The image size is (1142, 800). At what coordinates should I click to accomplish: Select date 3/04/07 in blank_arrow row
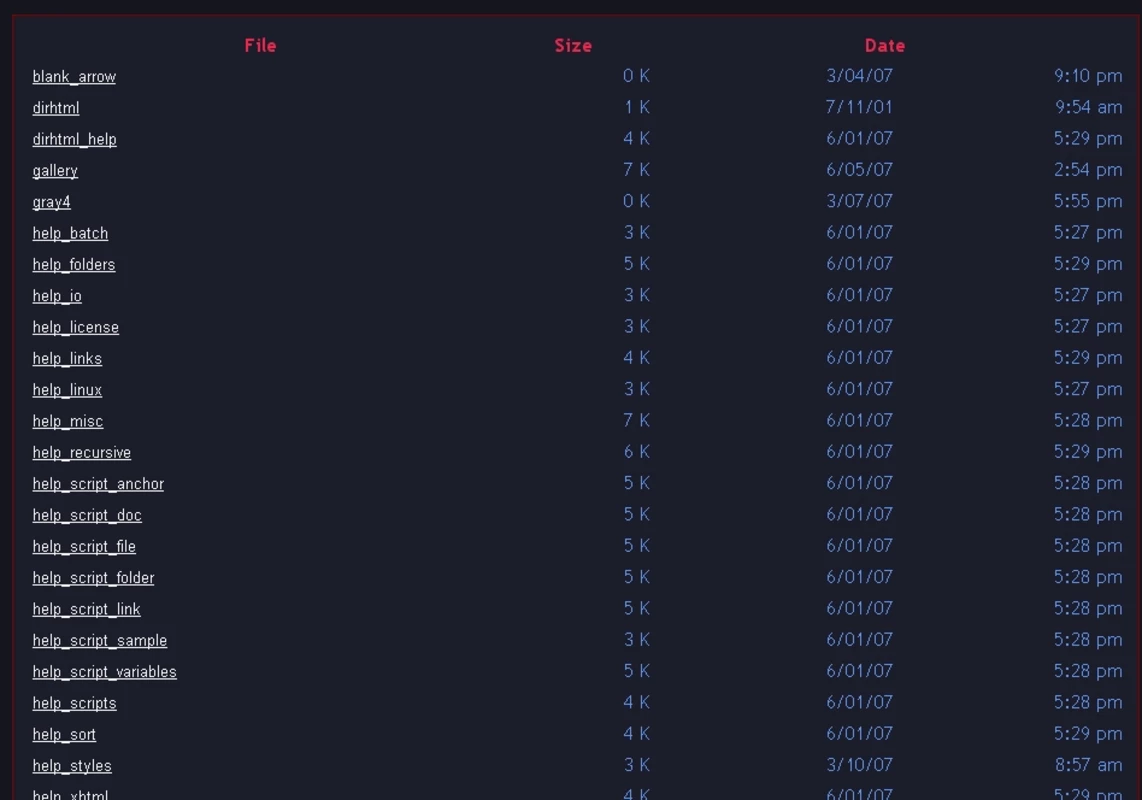click(859, 76)
